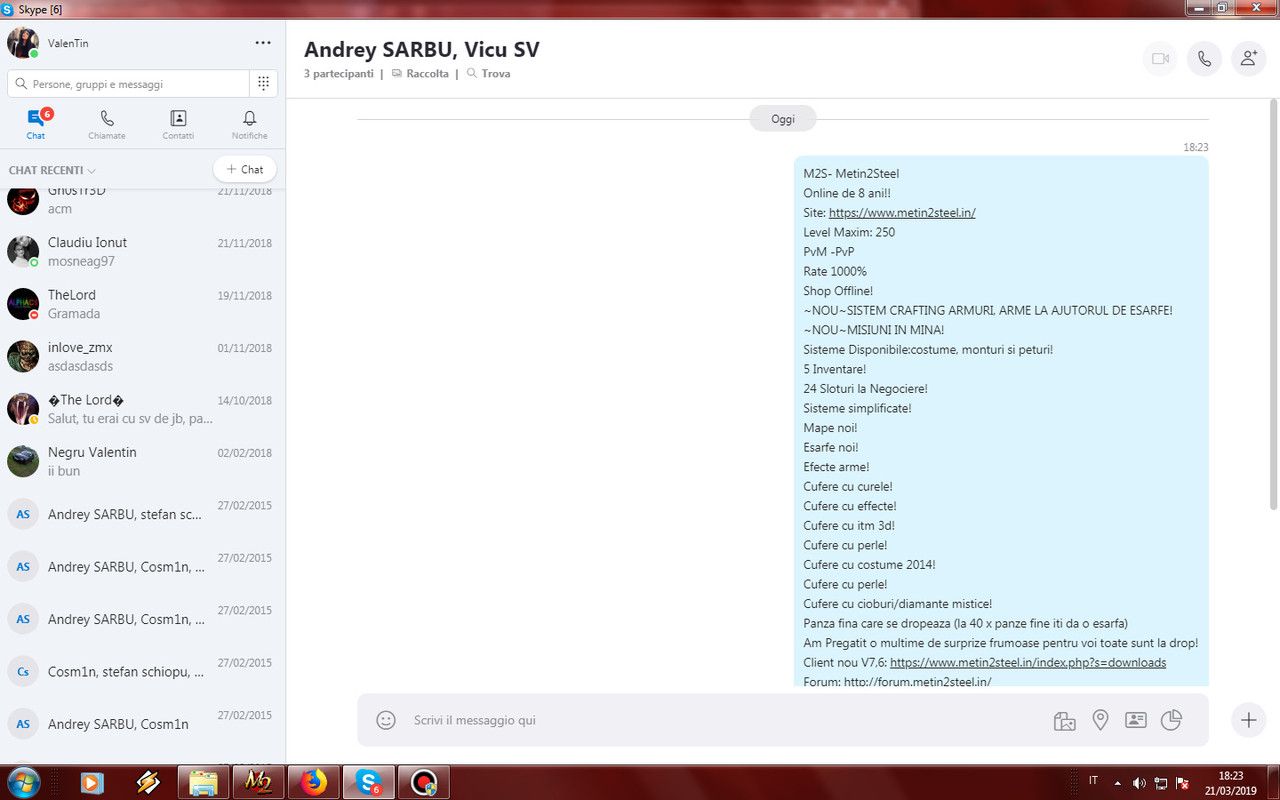
Task: Switch to the Chat tab
Action: pos(36,125)
